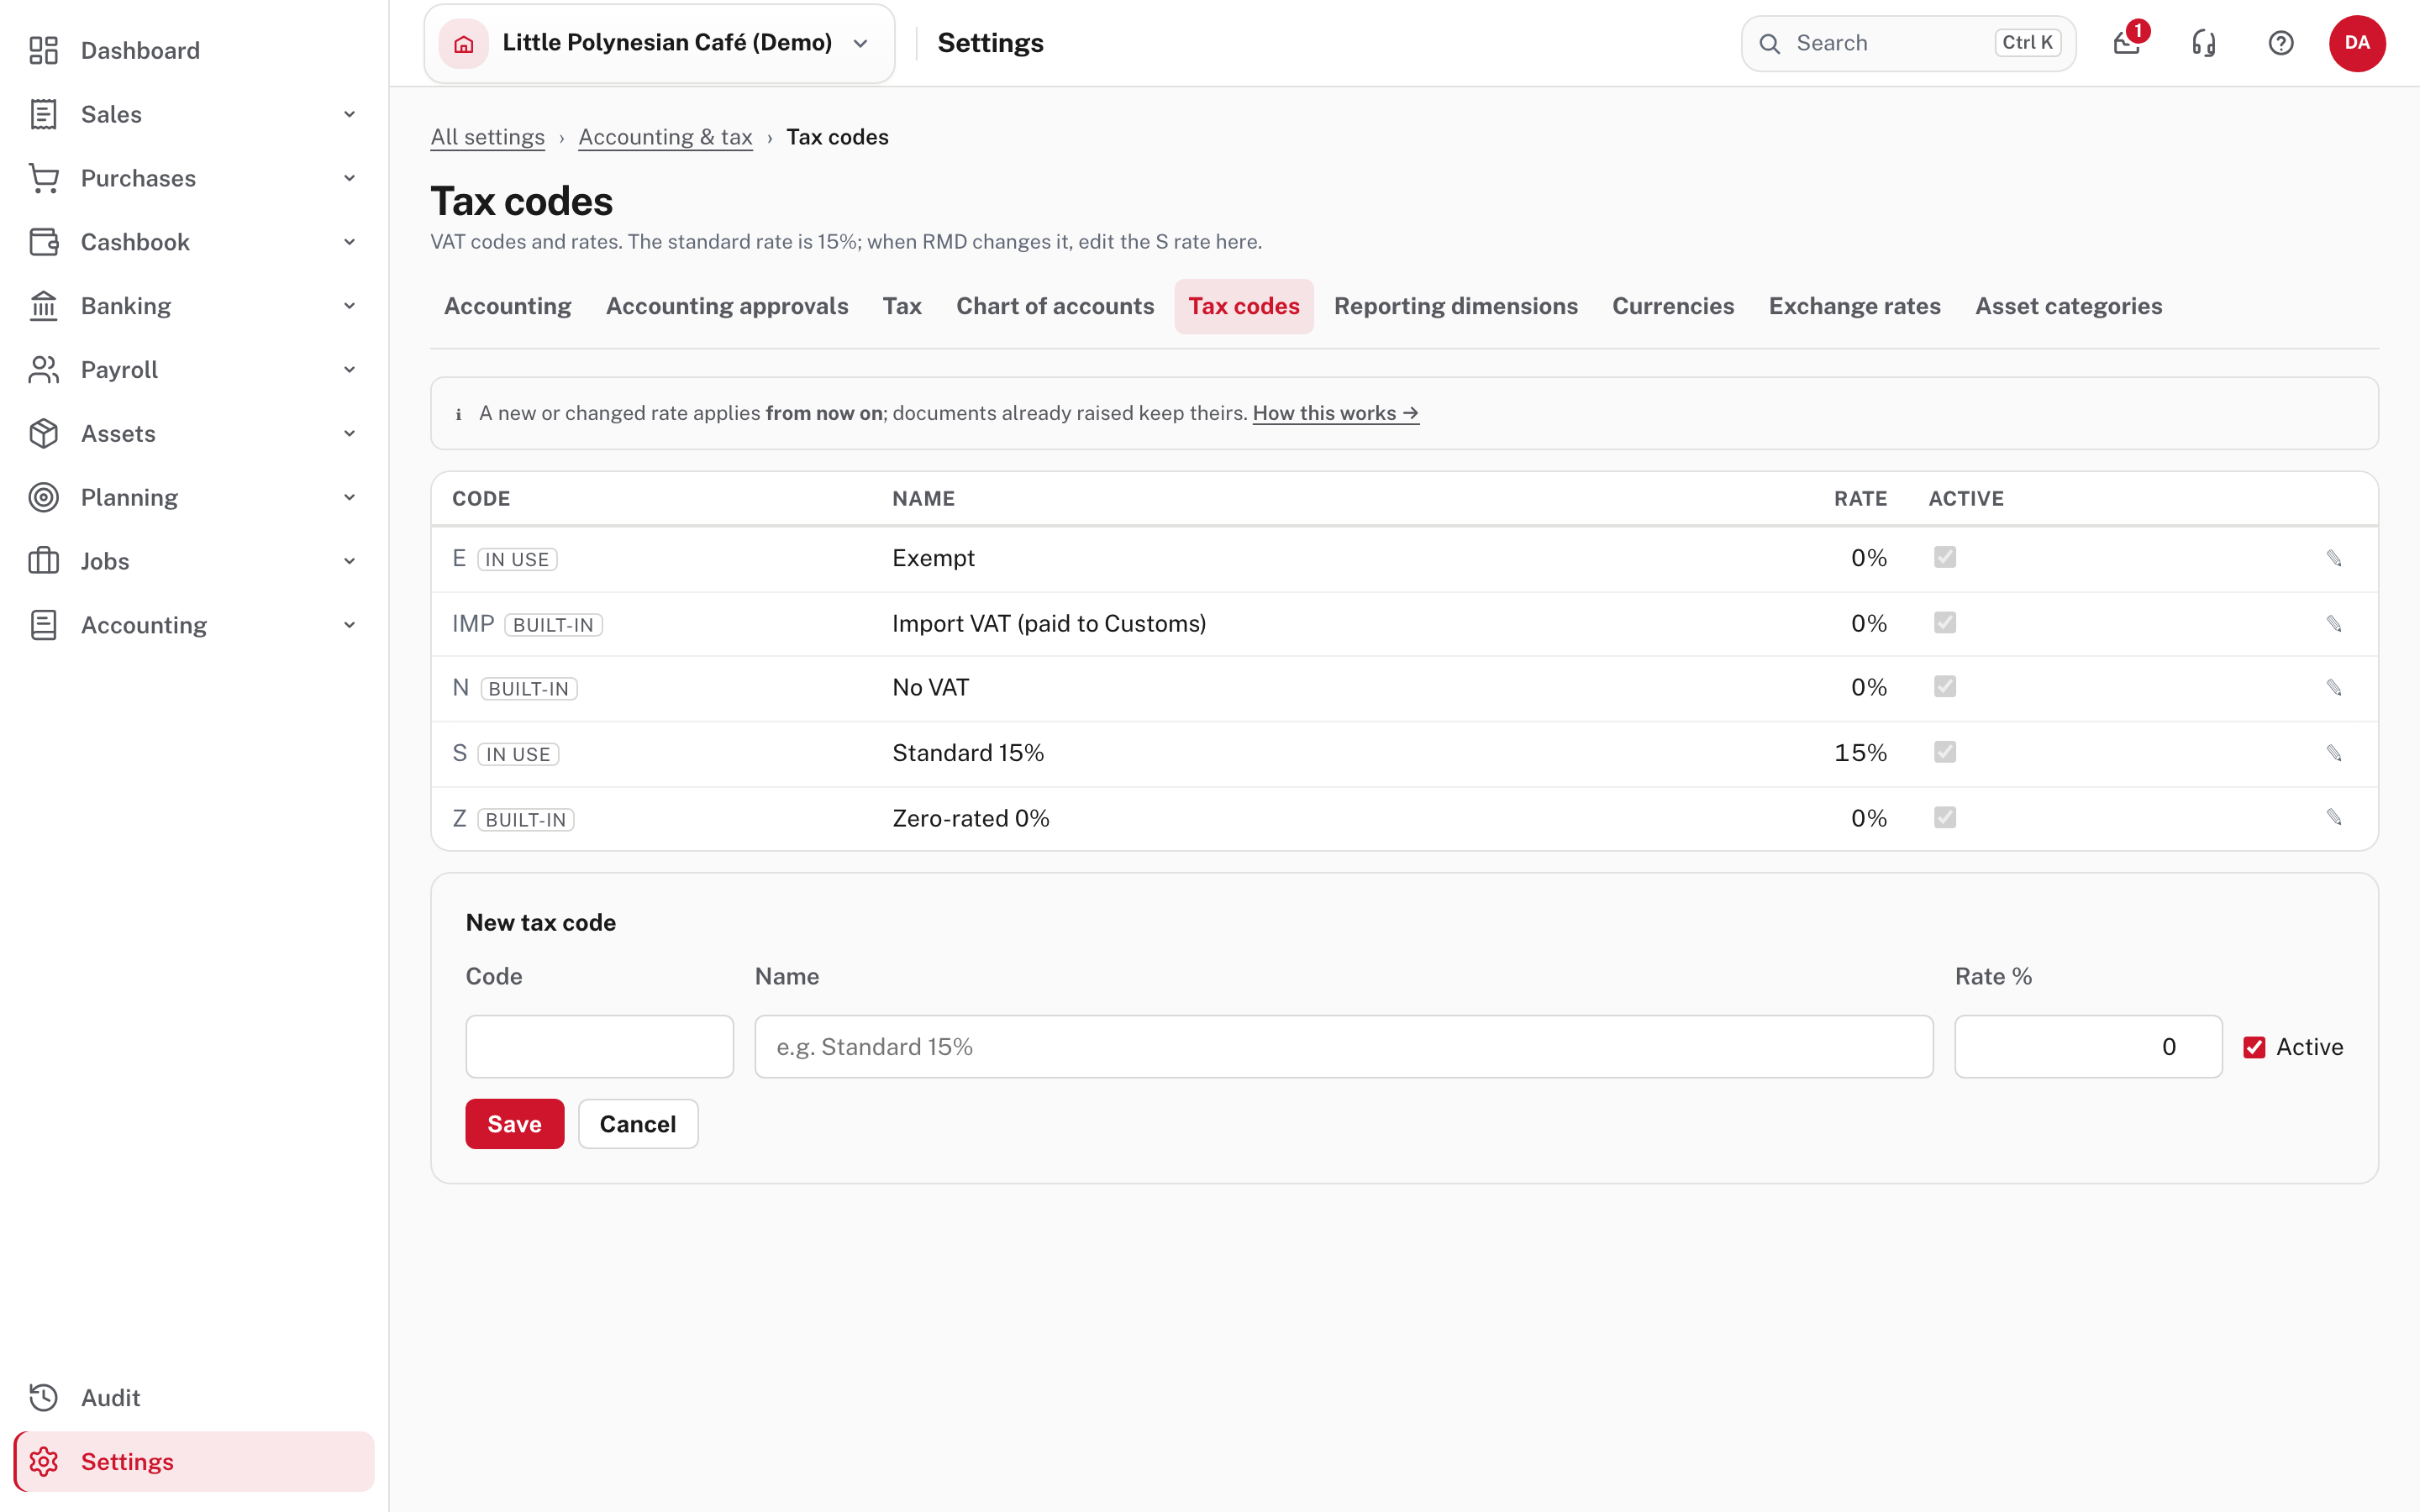Edit the Standard 15% code pencil
2420x1512 pixels.
pos(2334,753)
